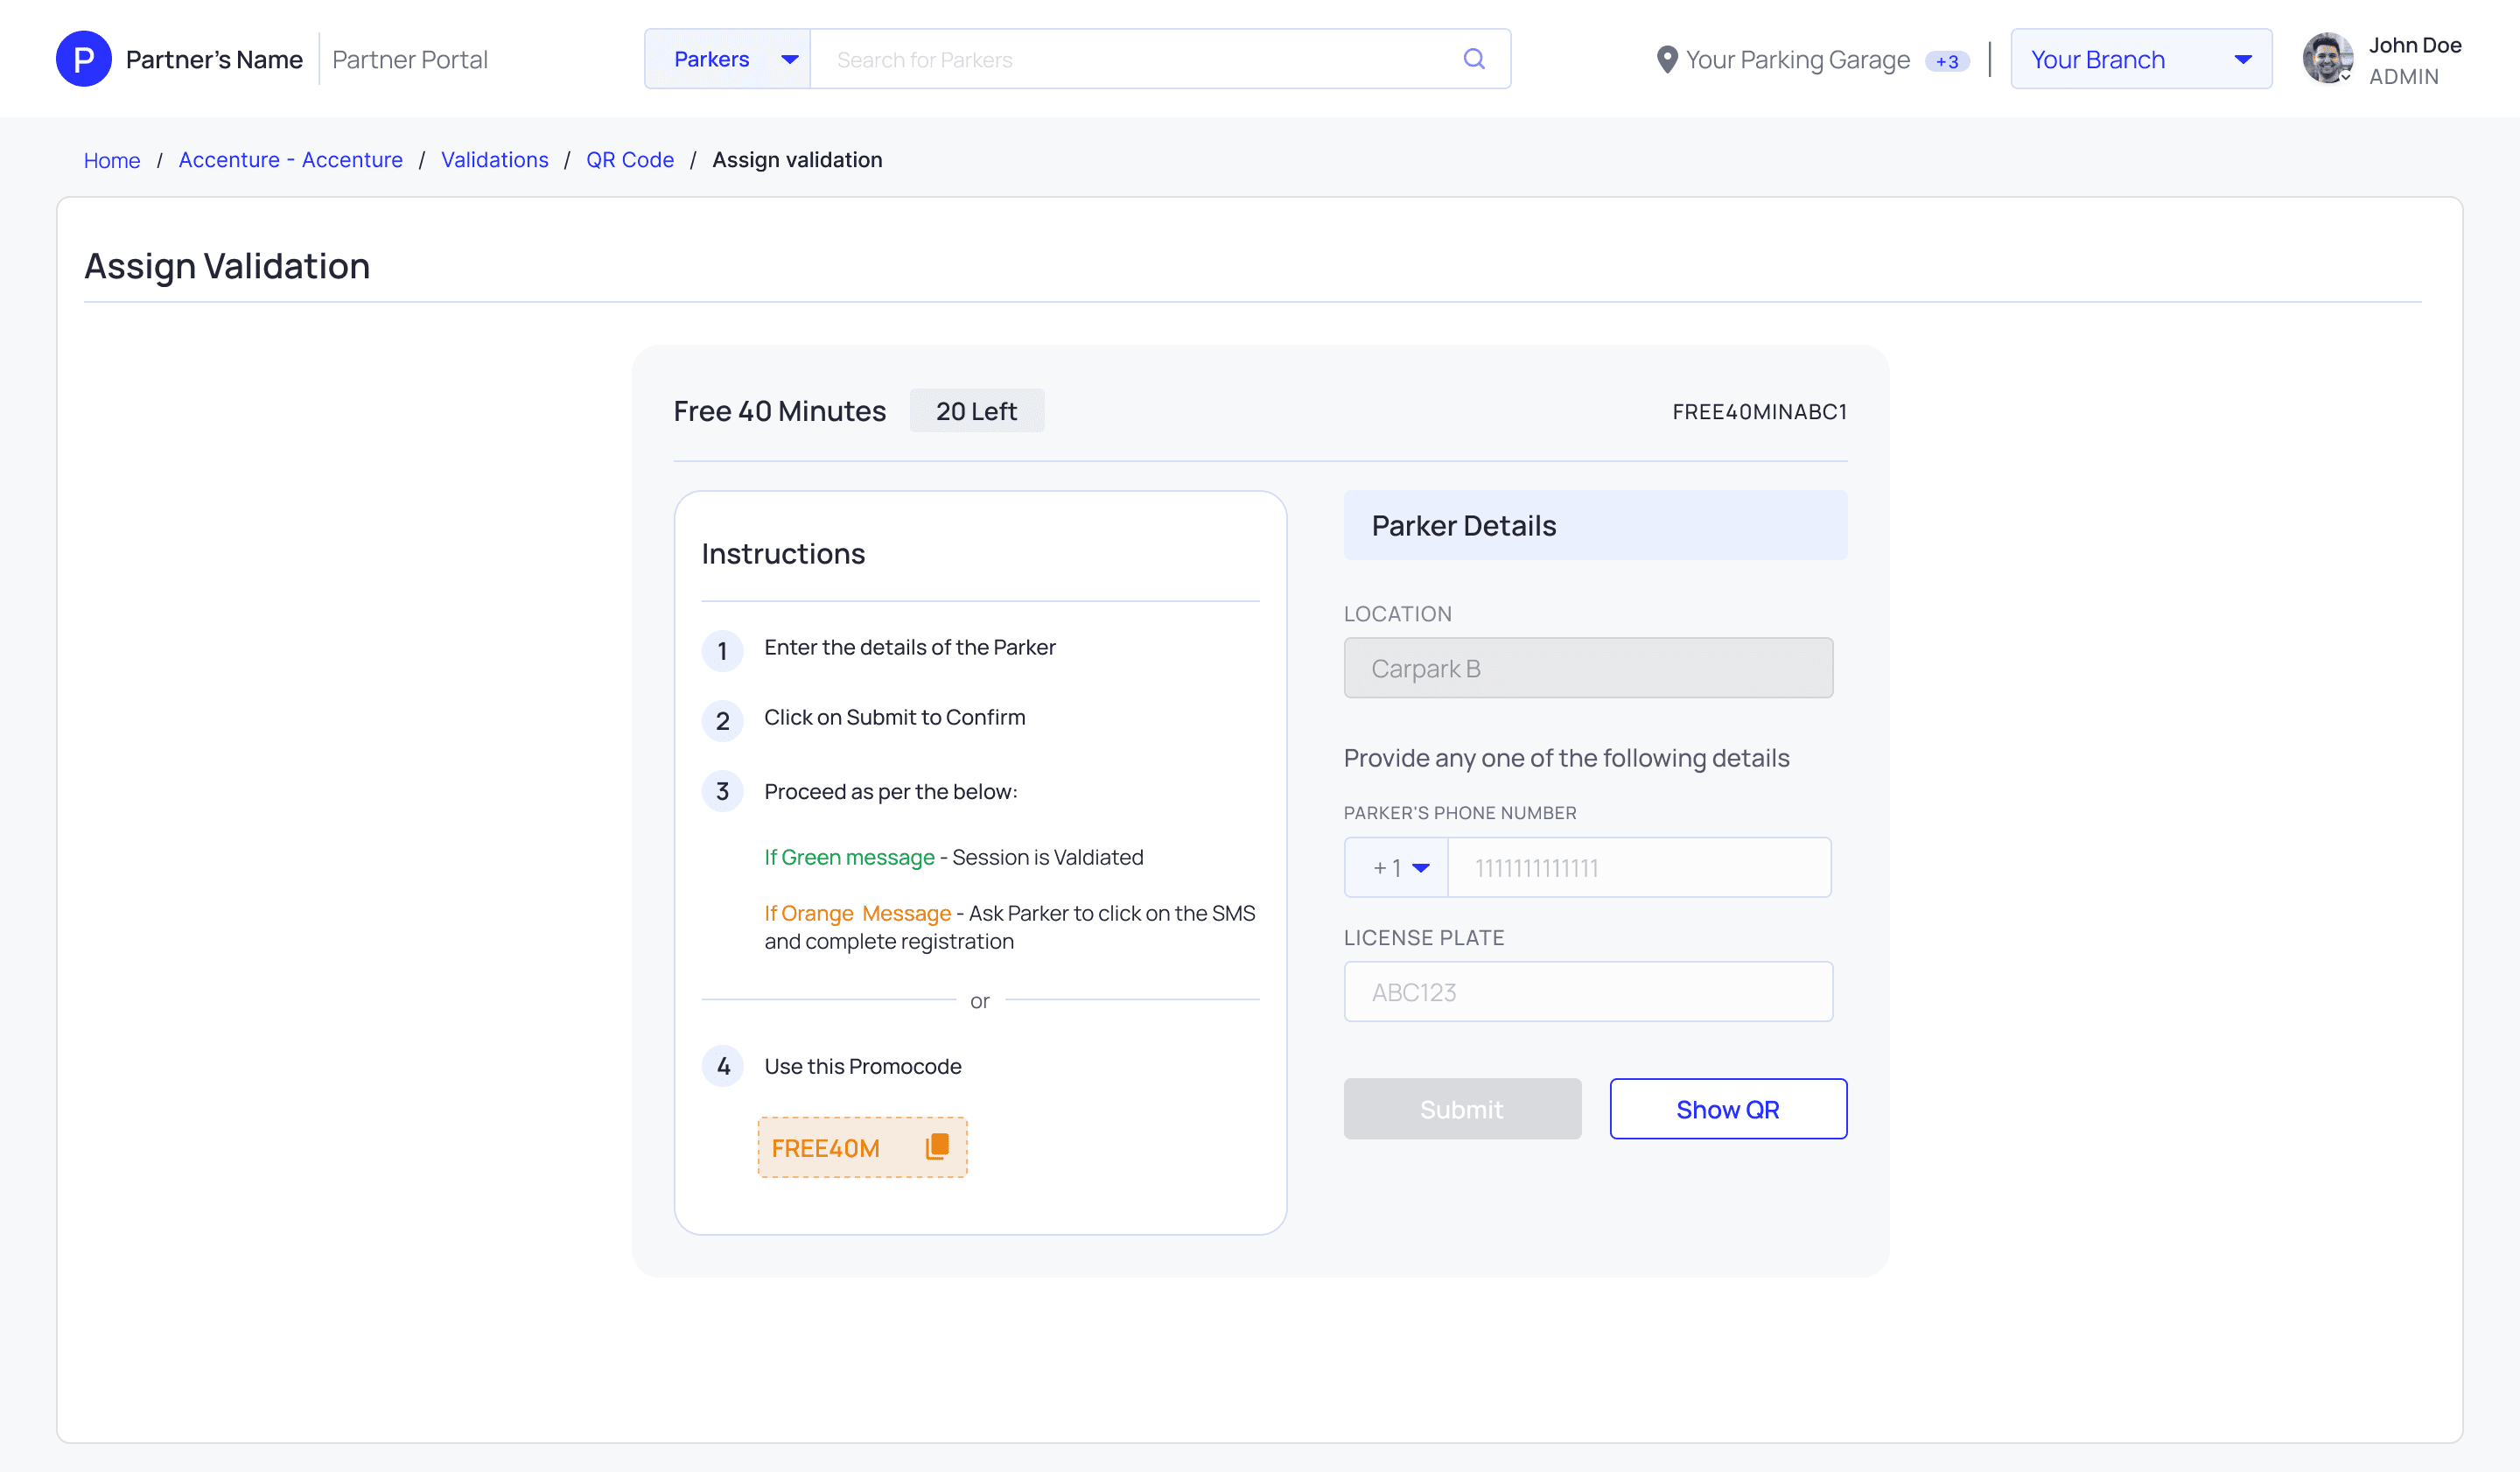Navigate to Validations breadcrumb
2520x1472 pixels.
click(494, 160)
